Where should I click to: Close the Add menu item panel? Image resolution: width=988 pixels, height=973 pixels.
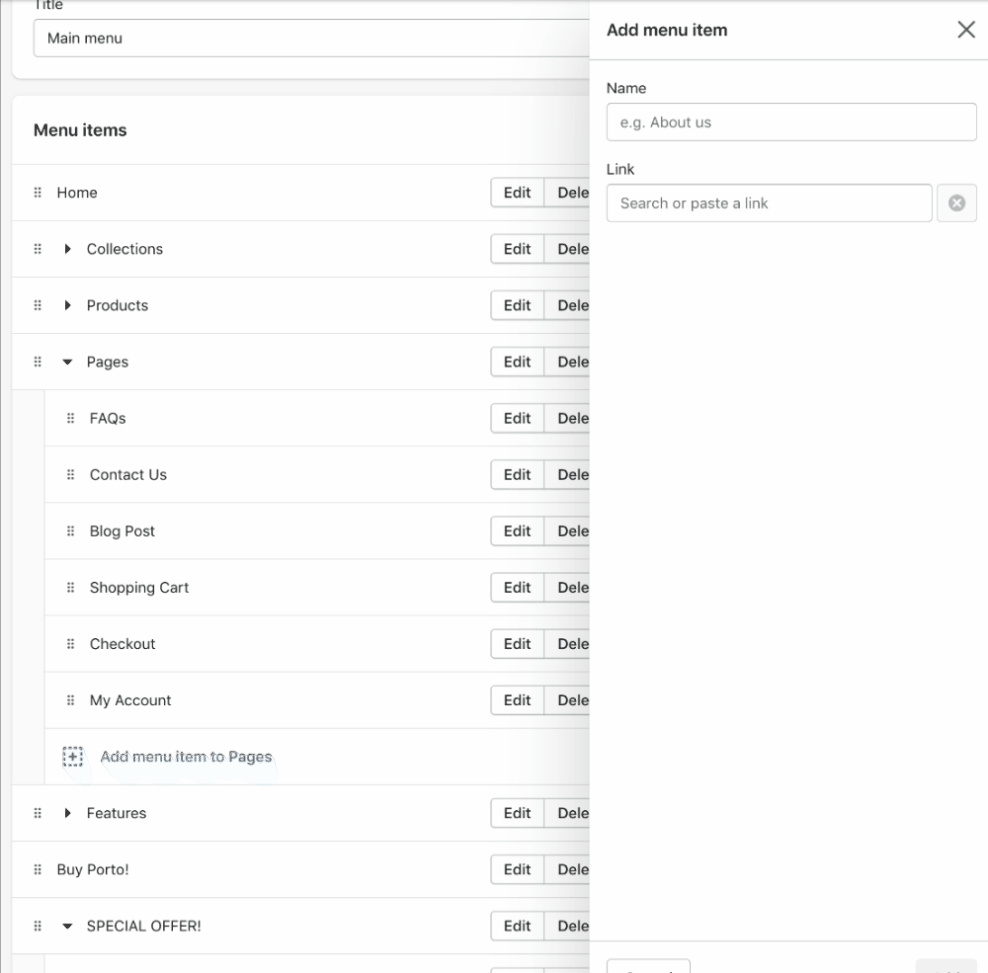pyautogui.click(x=966, y=30)
